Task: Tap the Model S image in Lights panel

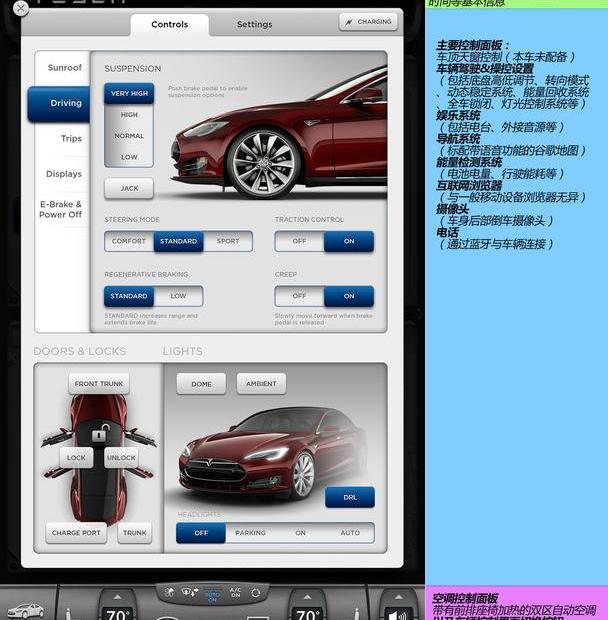Action: pyautogui.click(x=273, y=455)
